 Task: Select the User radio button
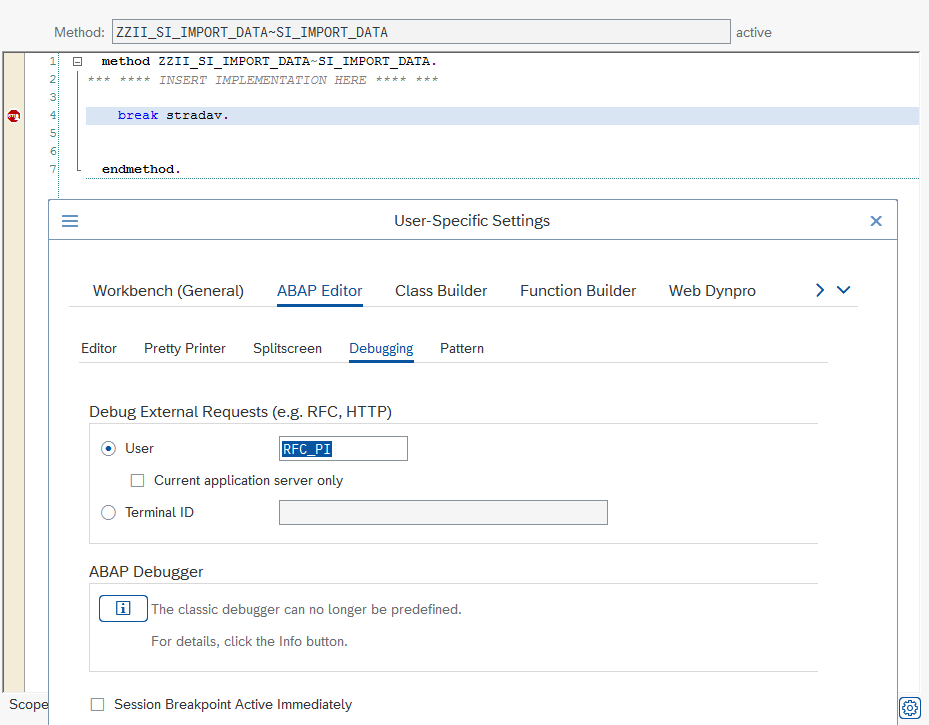click(108, 448)
